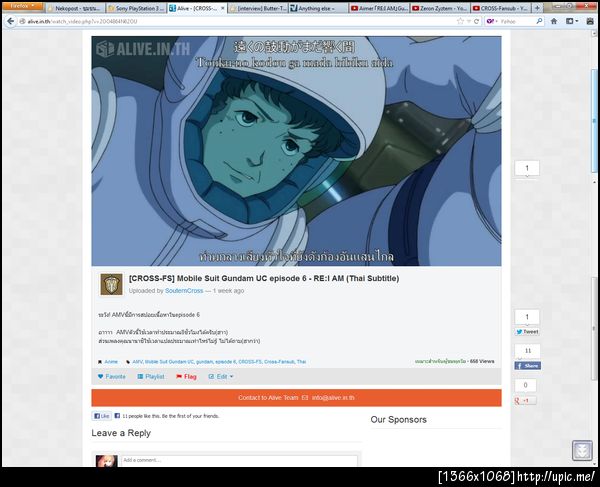
Task: Open the Yahoo search engine dropdown
Action: coord(492,21)
